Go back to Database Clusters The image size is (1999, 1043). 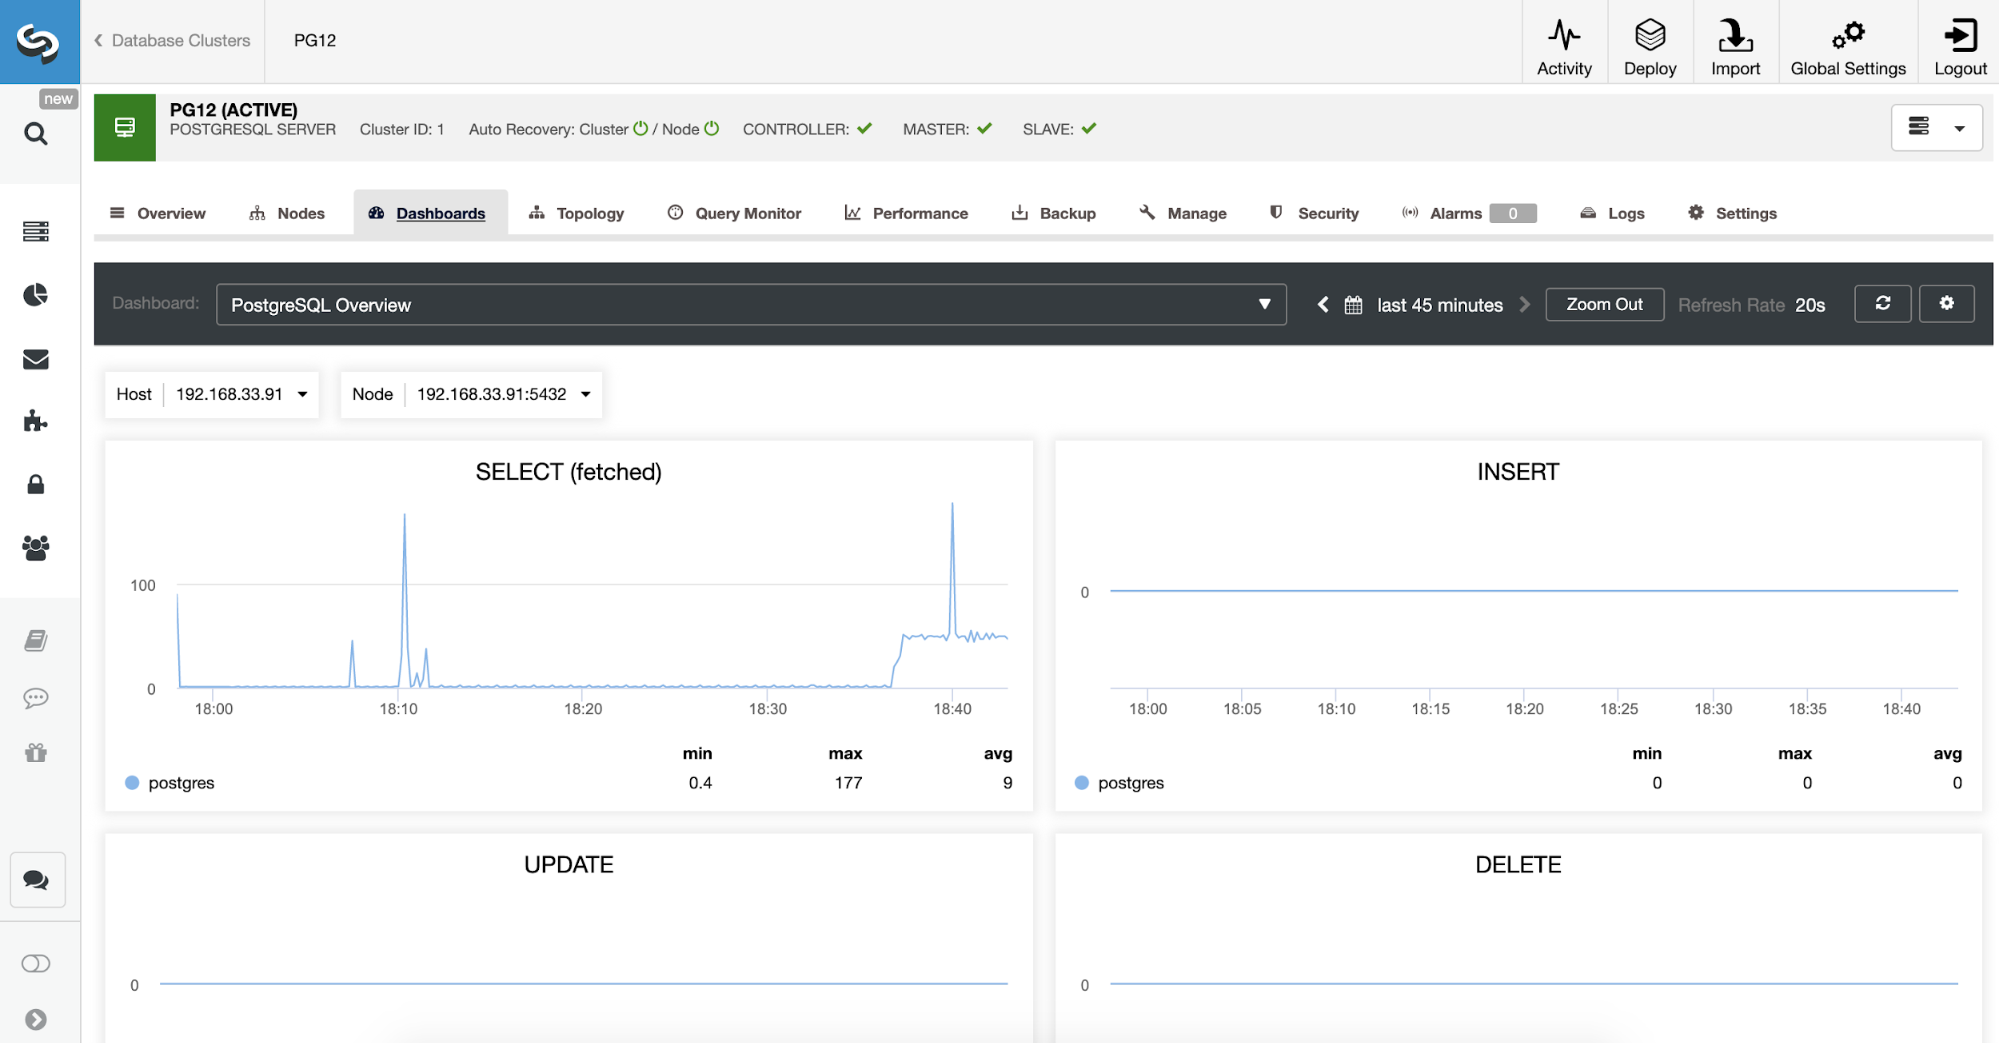tap(172, 40)
